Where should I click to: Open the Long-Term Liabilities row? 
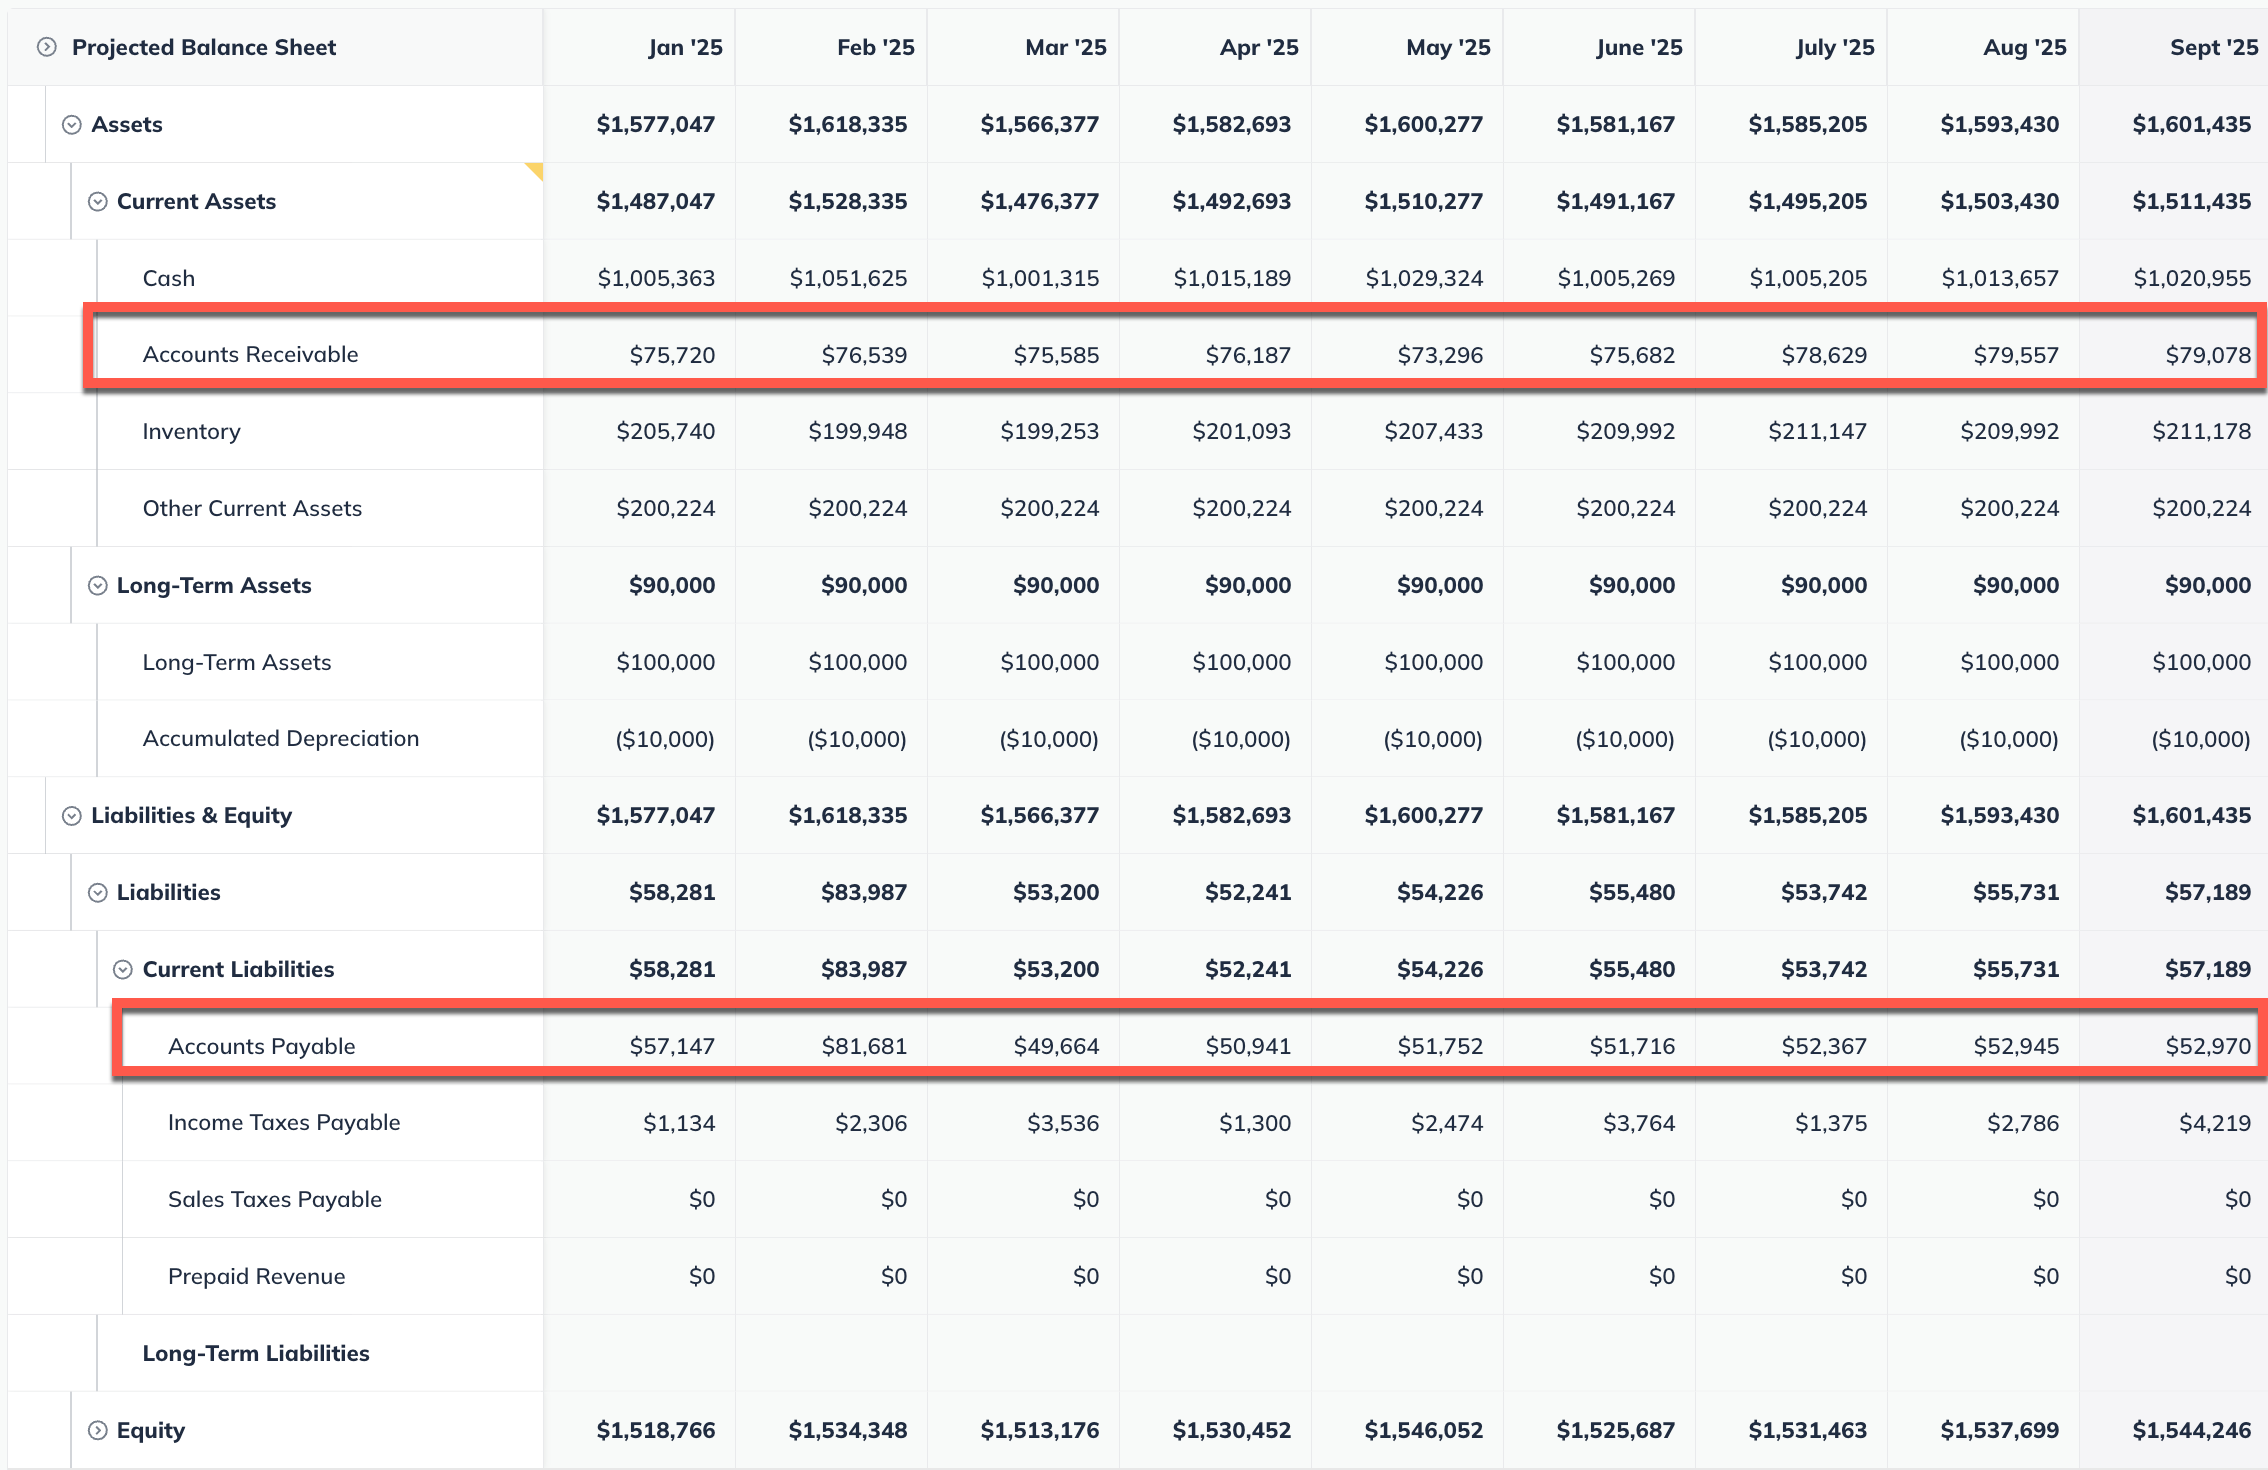pyautogui.click(x=256, y=1354)
